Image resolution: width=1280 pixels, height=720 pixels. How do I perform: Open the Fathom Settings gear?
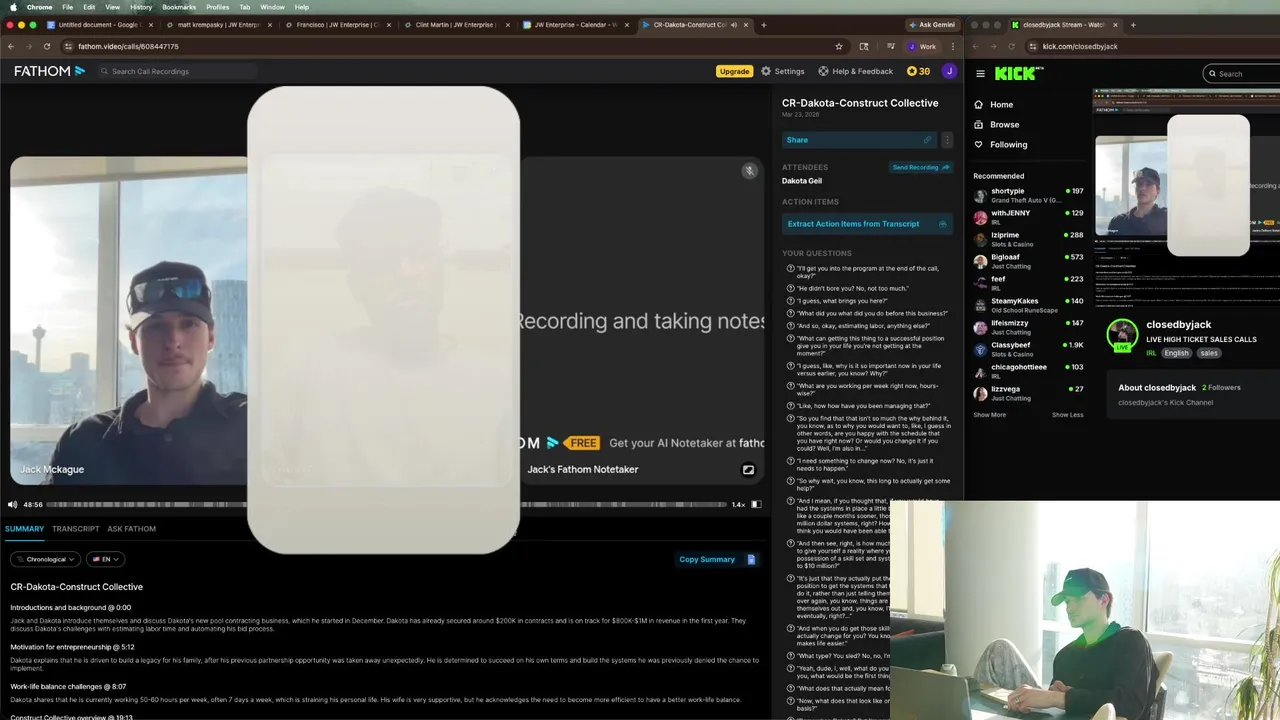tap(782, 71)
